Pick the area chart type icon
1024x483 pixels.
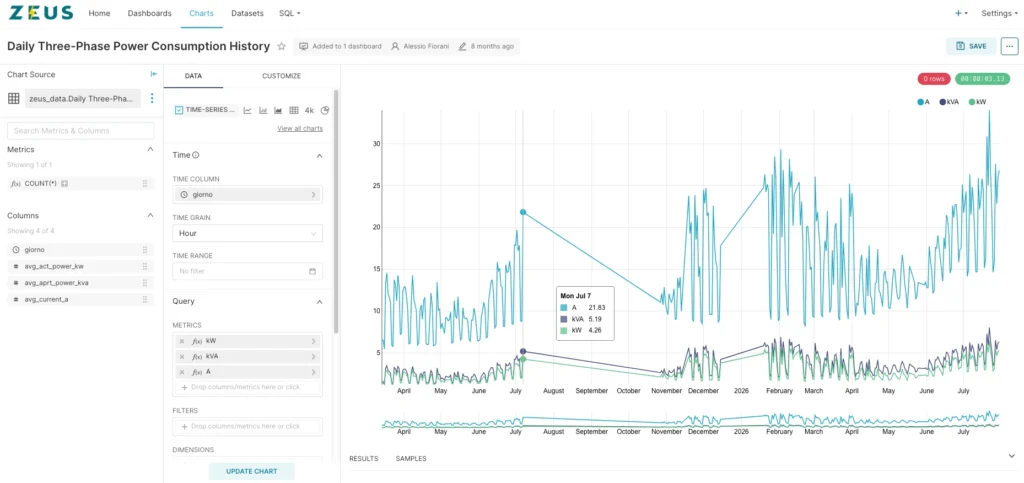[278, 110]
